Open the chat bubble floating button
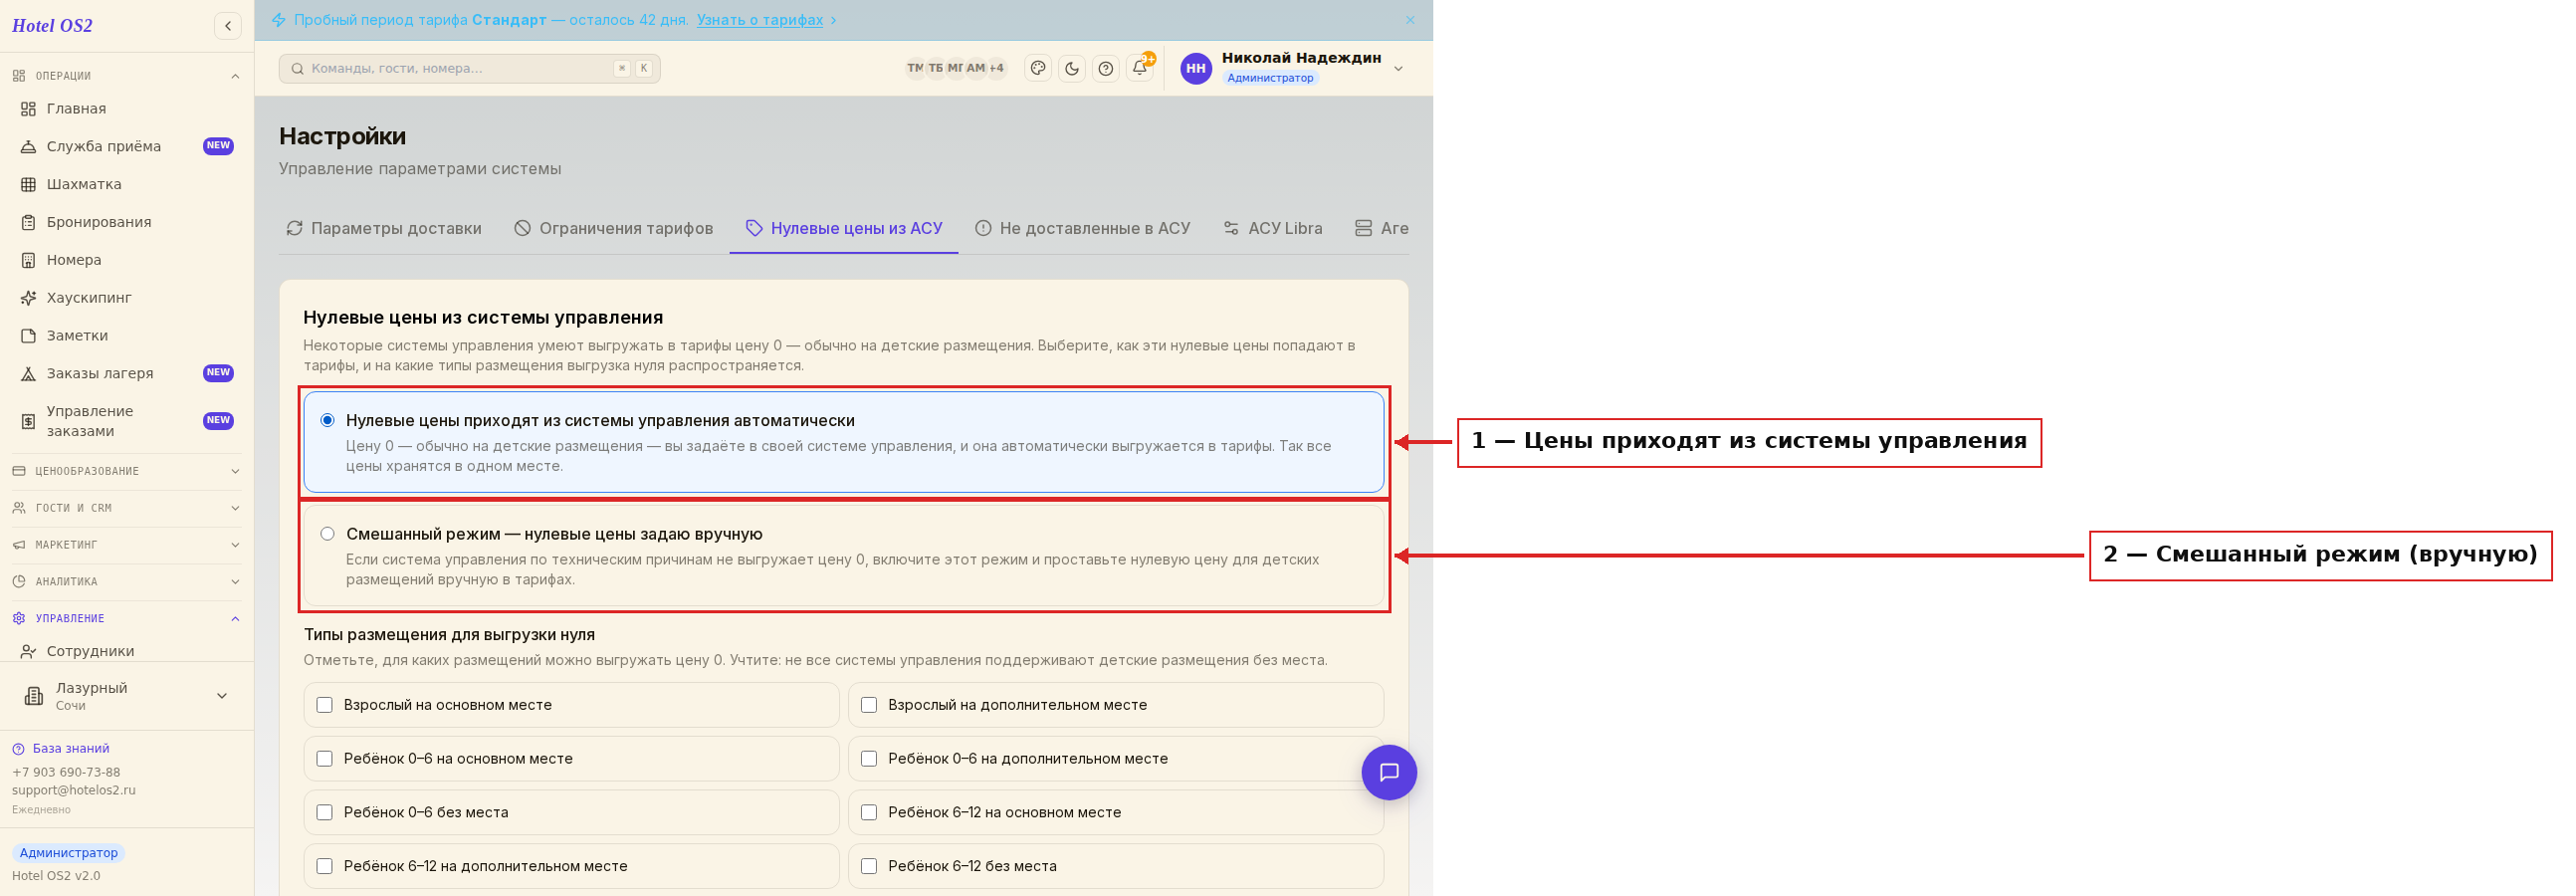Screen dimensions: 2576x896 tap(1389, 772)
